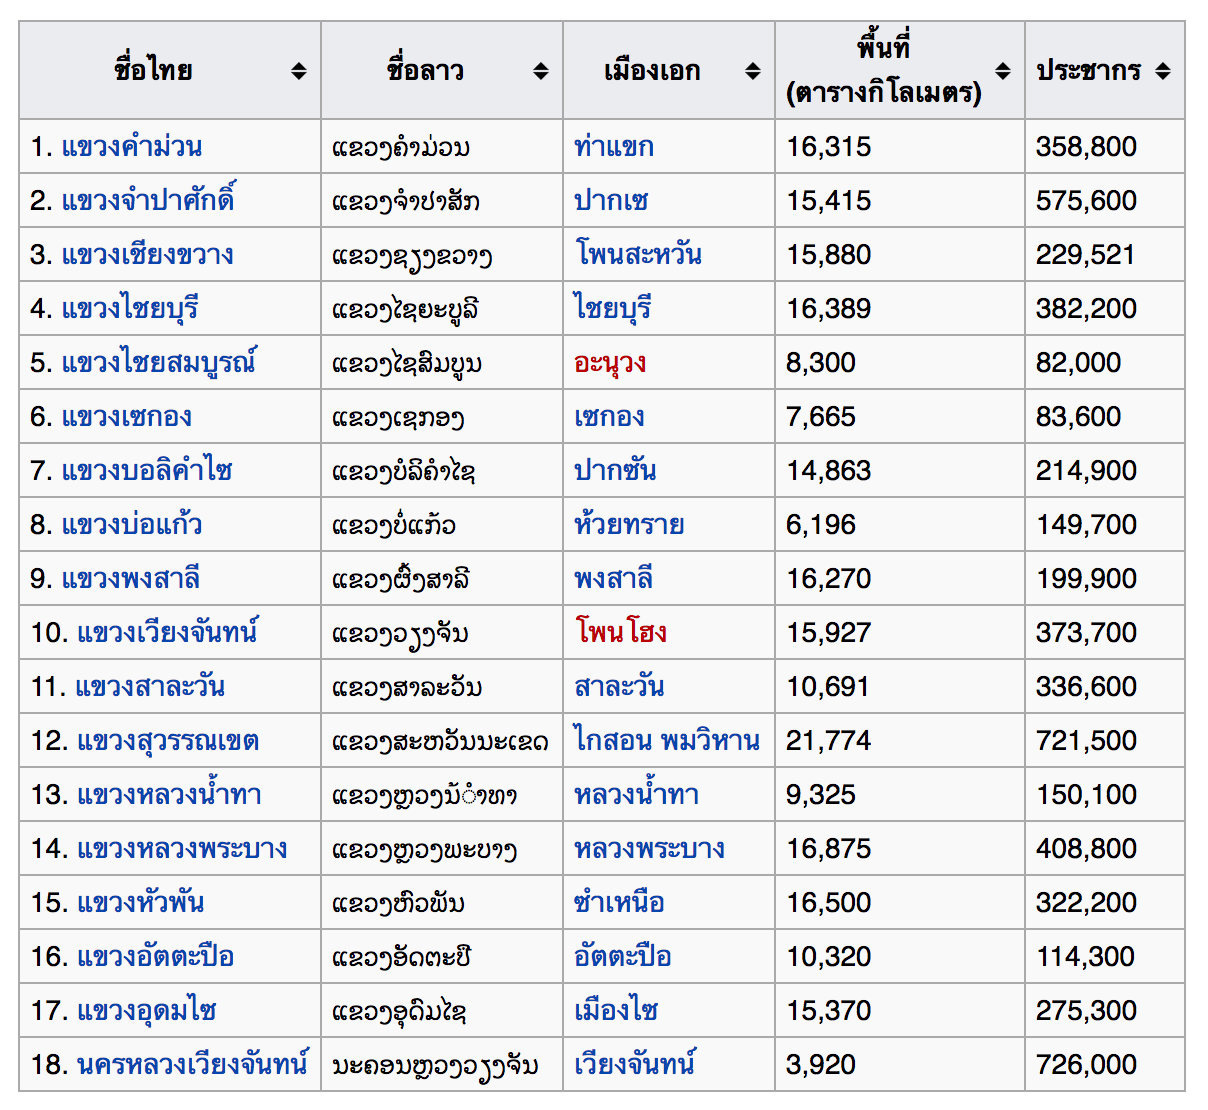Click the red โพนโฮง link
1208x1110 pixels.
pyautogui.click(x=620, y=633)
